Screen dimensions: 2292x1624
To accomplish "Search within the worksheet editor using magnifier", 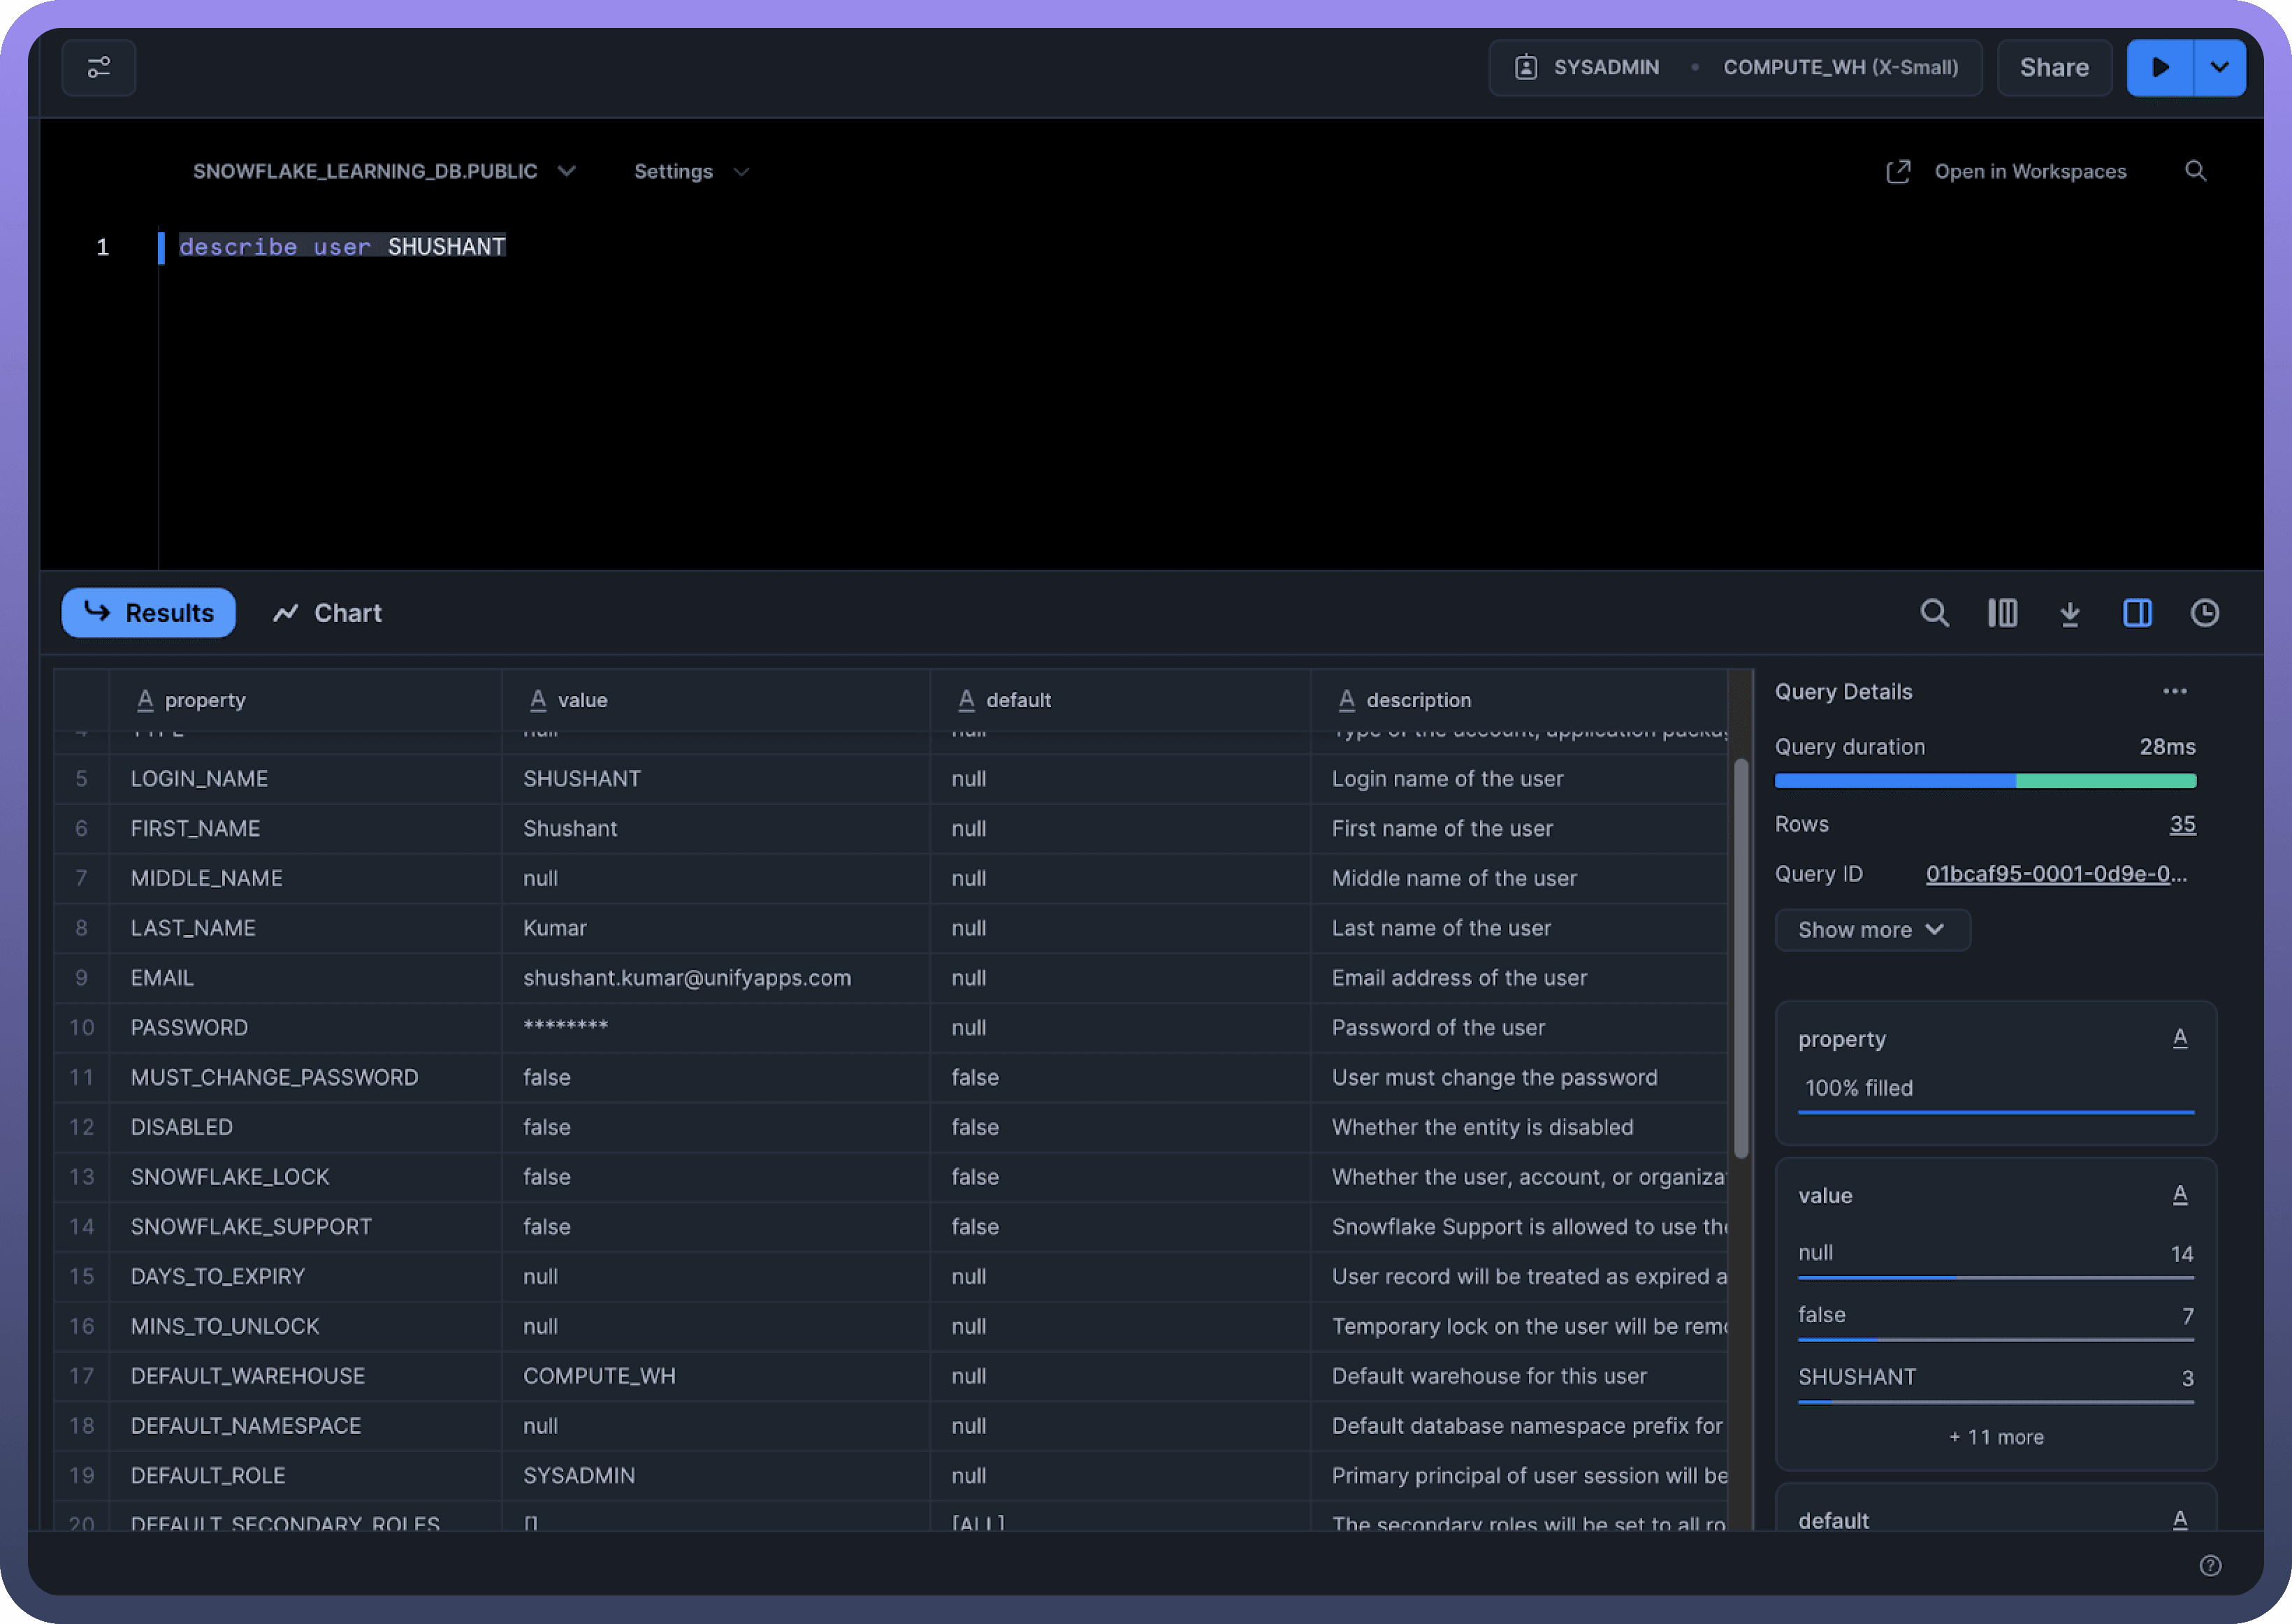I will click(x=2195, y=171).
